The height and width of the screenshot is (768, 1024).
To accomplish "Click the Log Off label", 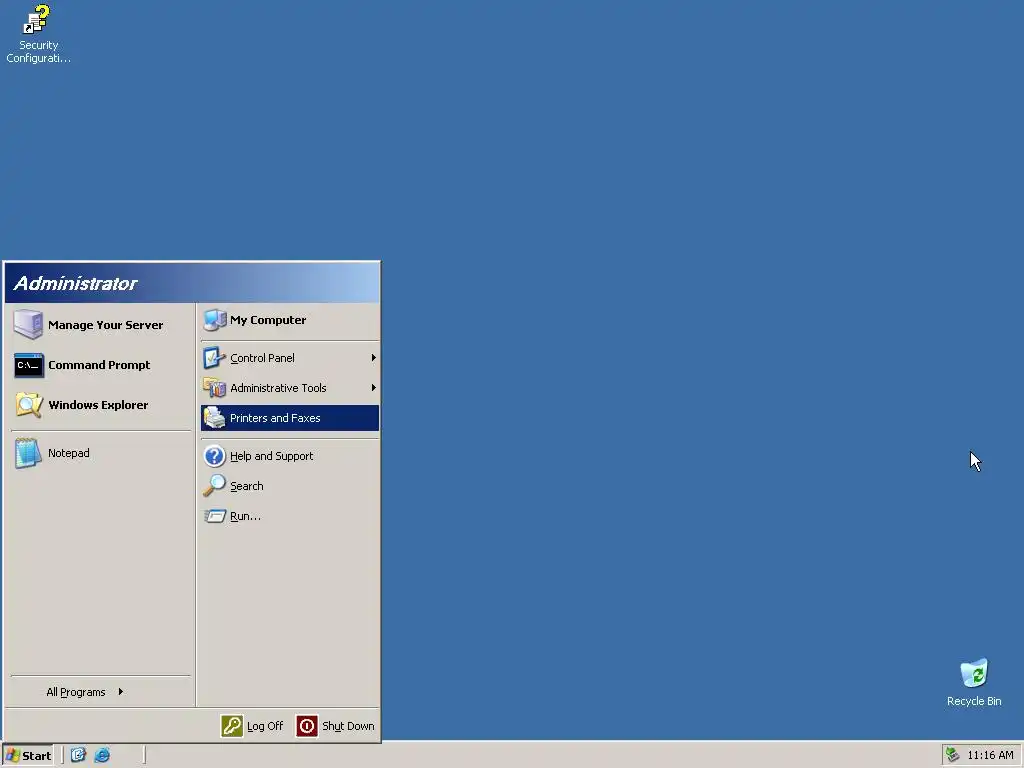I will click(265, 726).
